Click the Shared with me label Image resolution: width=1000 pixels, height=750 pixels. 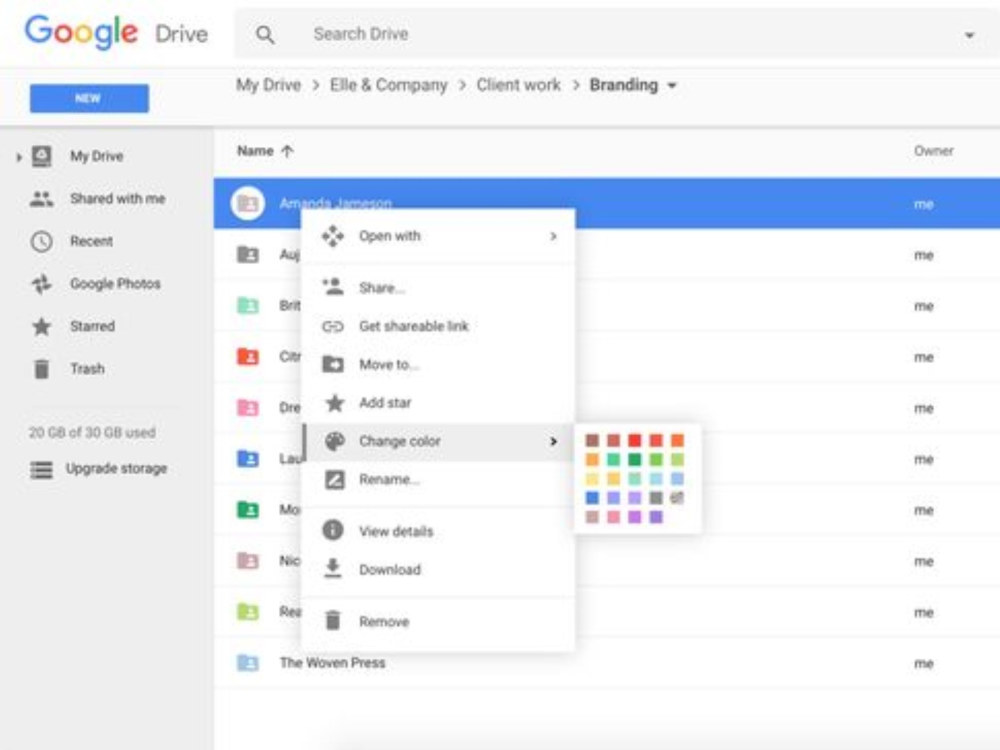(117, 199)
